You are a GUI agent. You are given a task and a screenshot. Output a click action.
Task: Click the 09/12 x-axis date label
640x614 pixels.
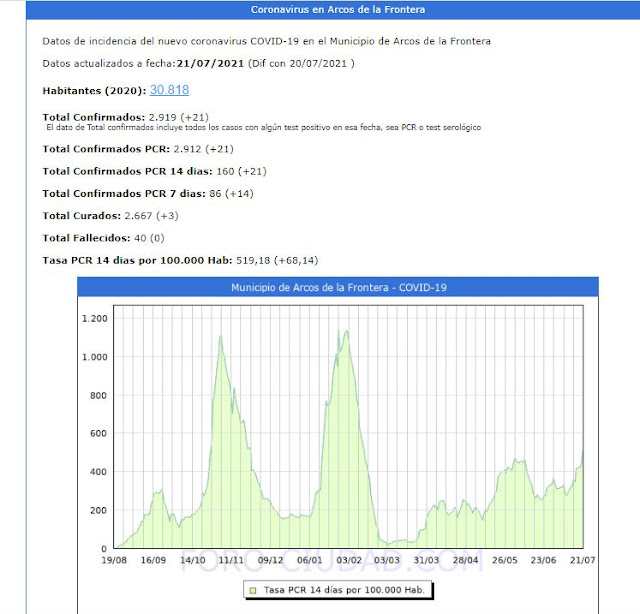pos(270,560)
